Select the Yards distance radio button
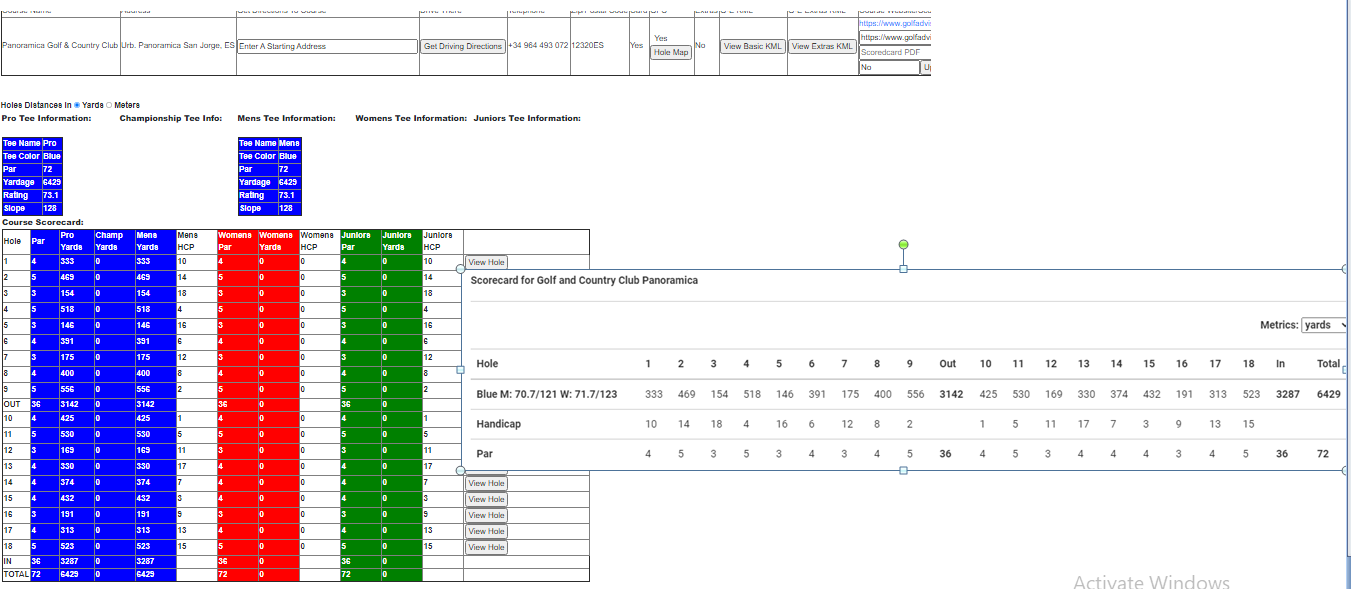The height and width of the screenshot is (589, 1351). point(77,105)
